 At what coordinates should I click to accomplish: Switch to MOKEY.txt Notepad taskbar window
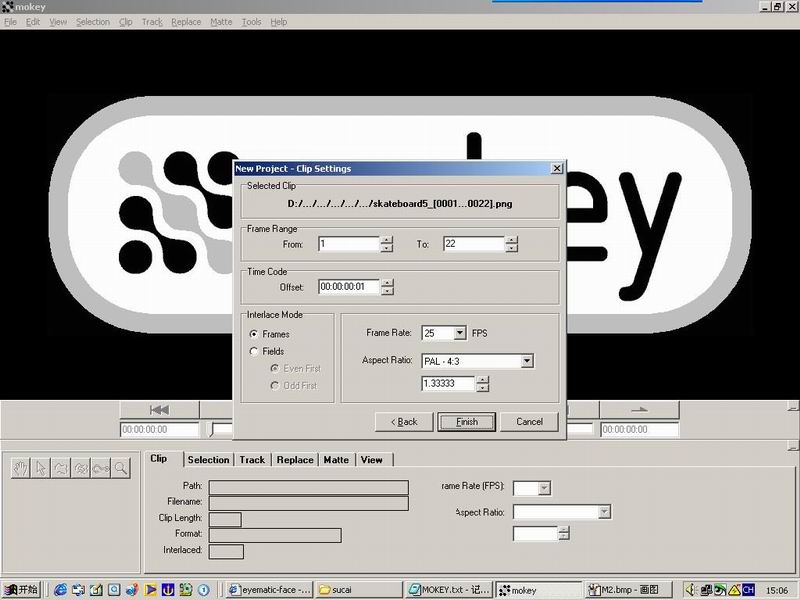448,590
